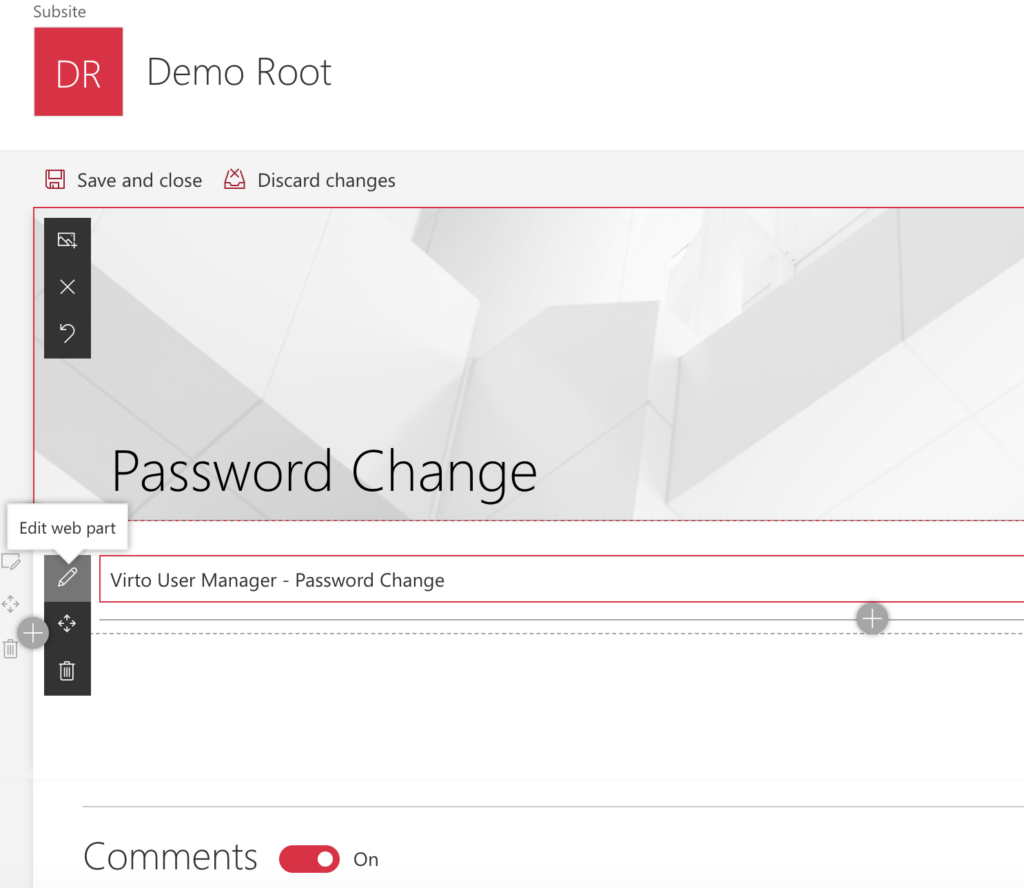Click the Edit web part pencil icon

click(67, 578)
